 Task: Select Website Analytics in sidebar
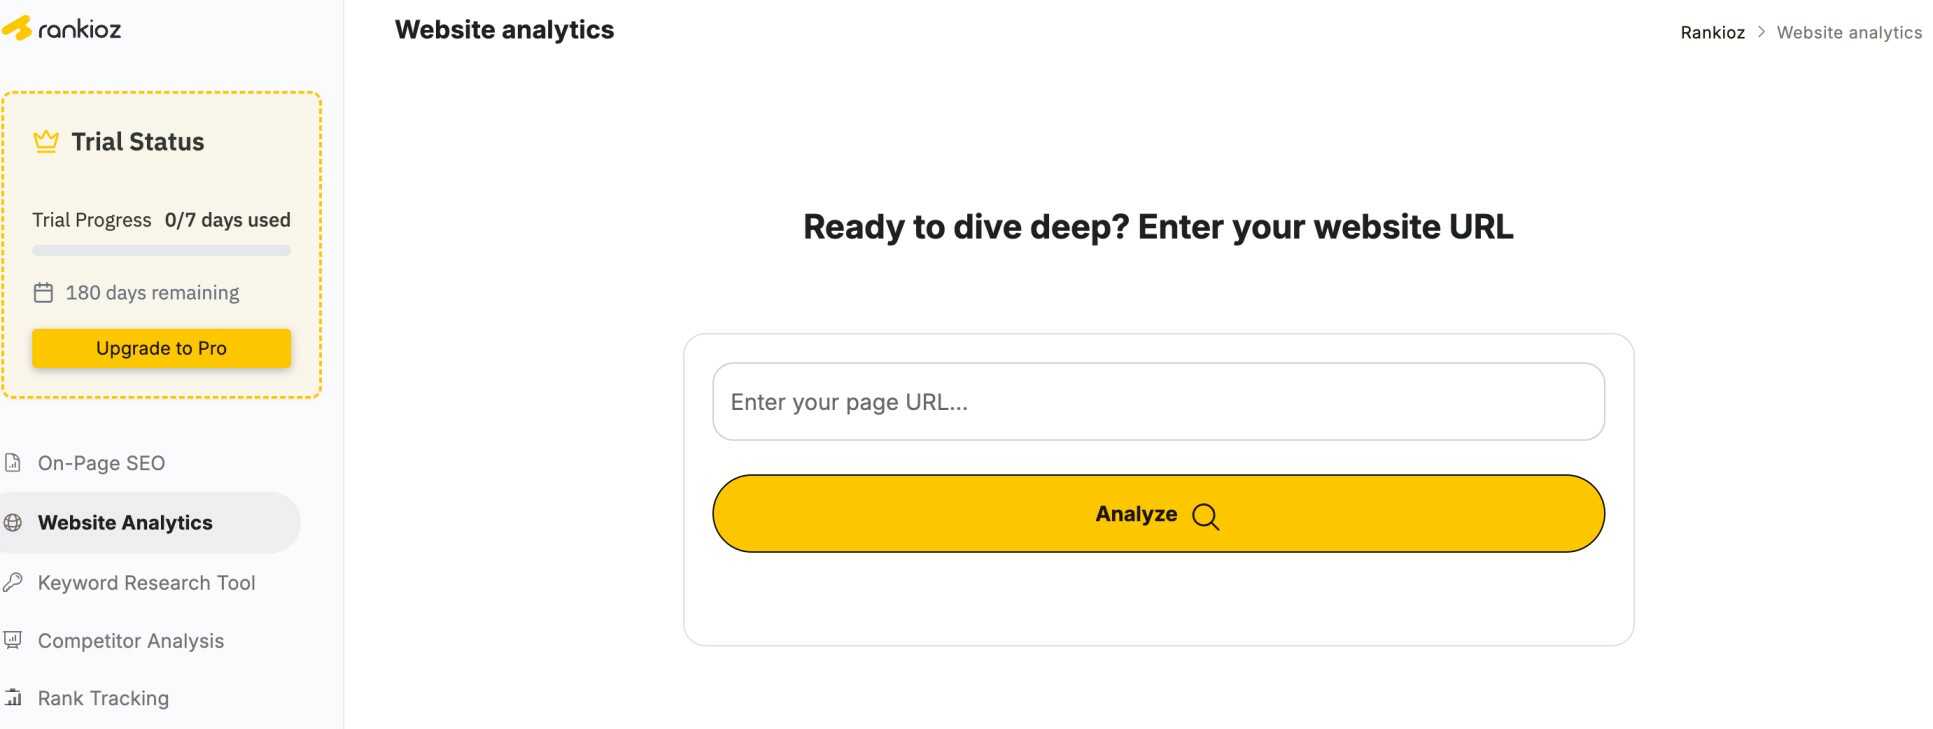[125, 523]
